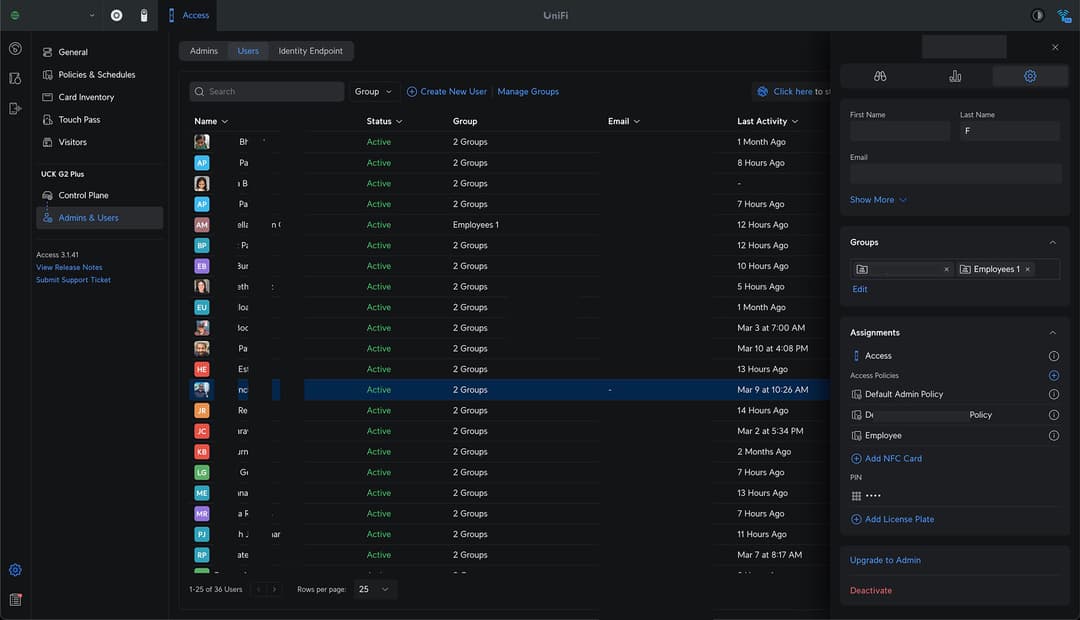Click Add NFC Card
The image size is (1080, 620).
[x=886, y=459]
